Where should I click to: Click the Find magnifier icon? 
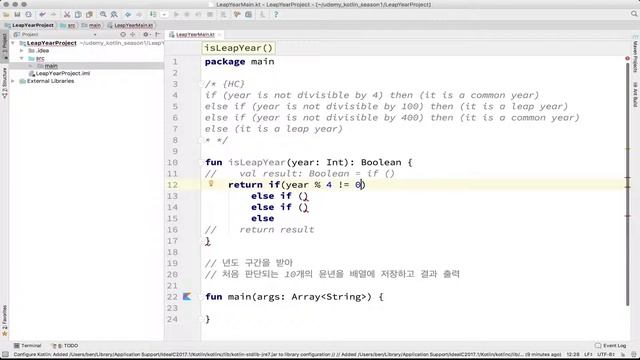pos(103,15)
